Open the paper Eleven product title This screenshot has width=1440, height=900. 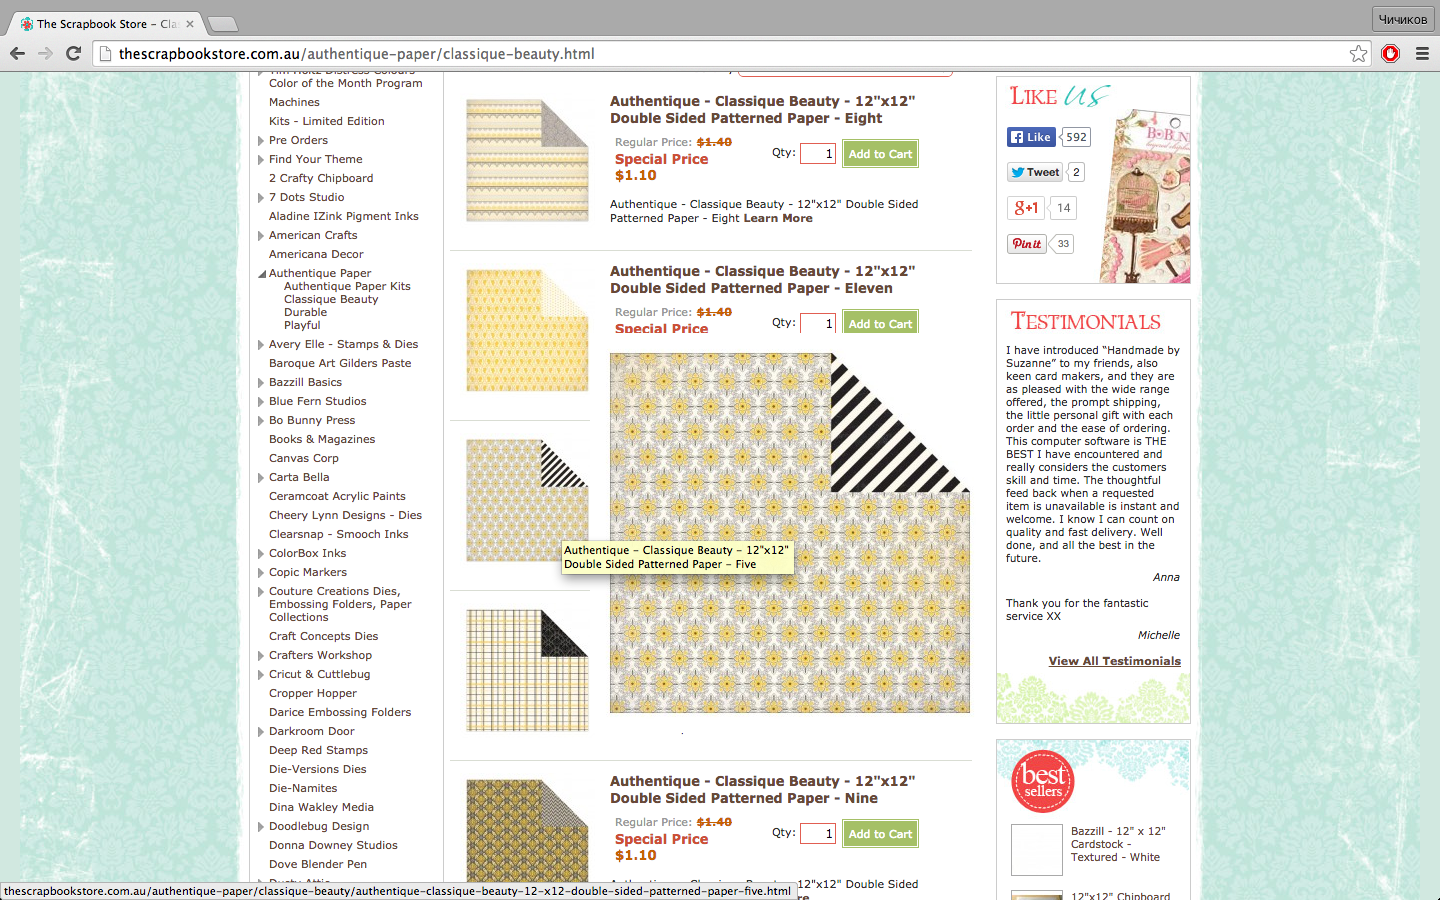(x=762, y=280)
